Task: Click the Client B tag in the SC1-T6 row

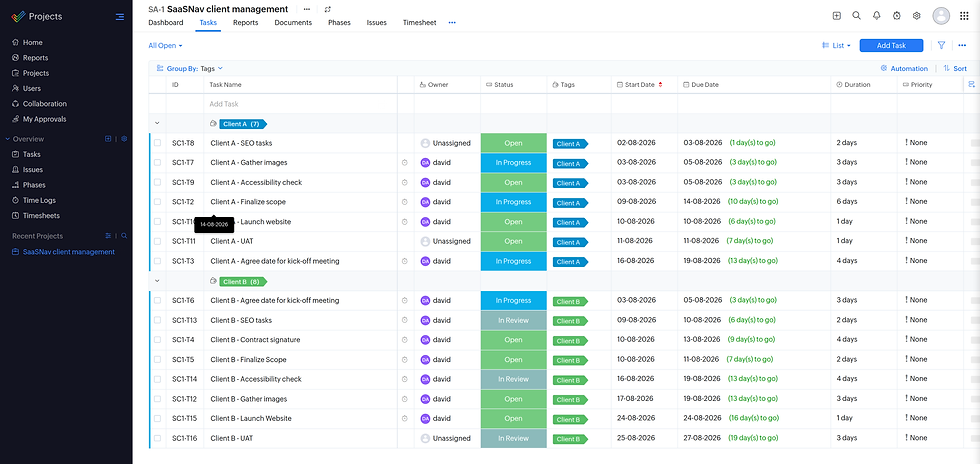Action: (x=570, y=301)
